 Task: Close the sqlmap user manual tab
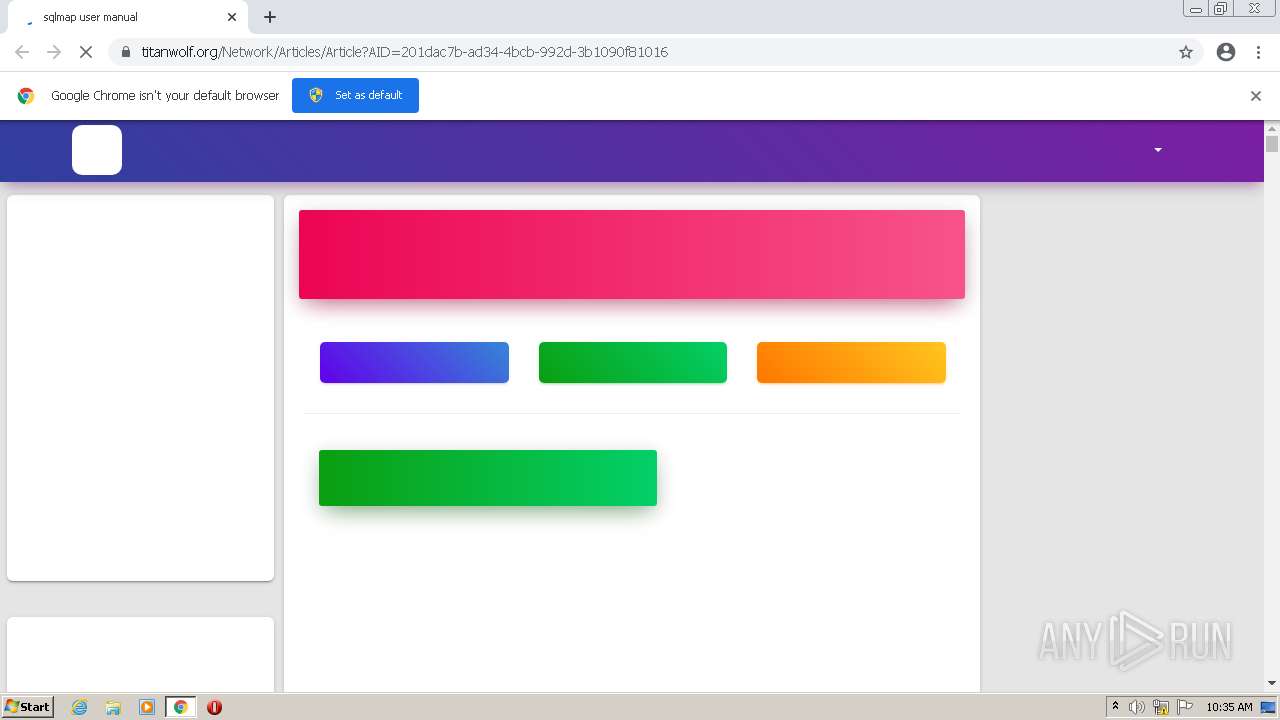pos(232,17)
